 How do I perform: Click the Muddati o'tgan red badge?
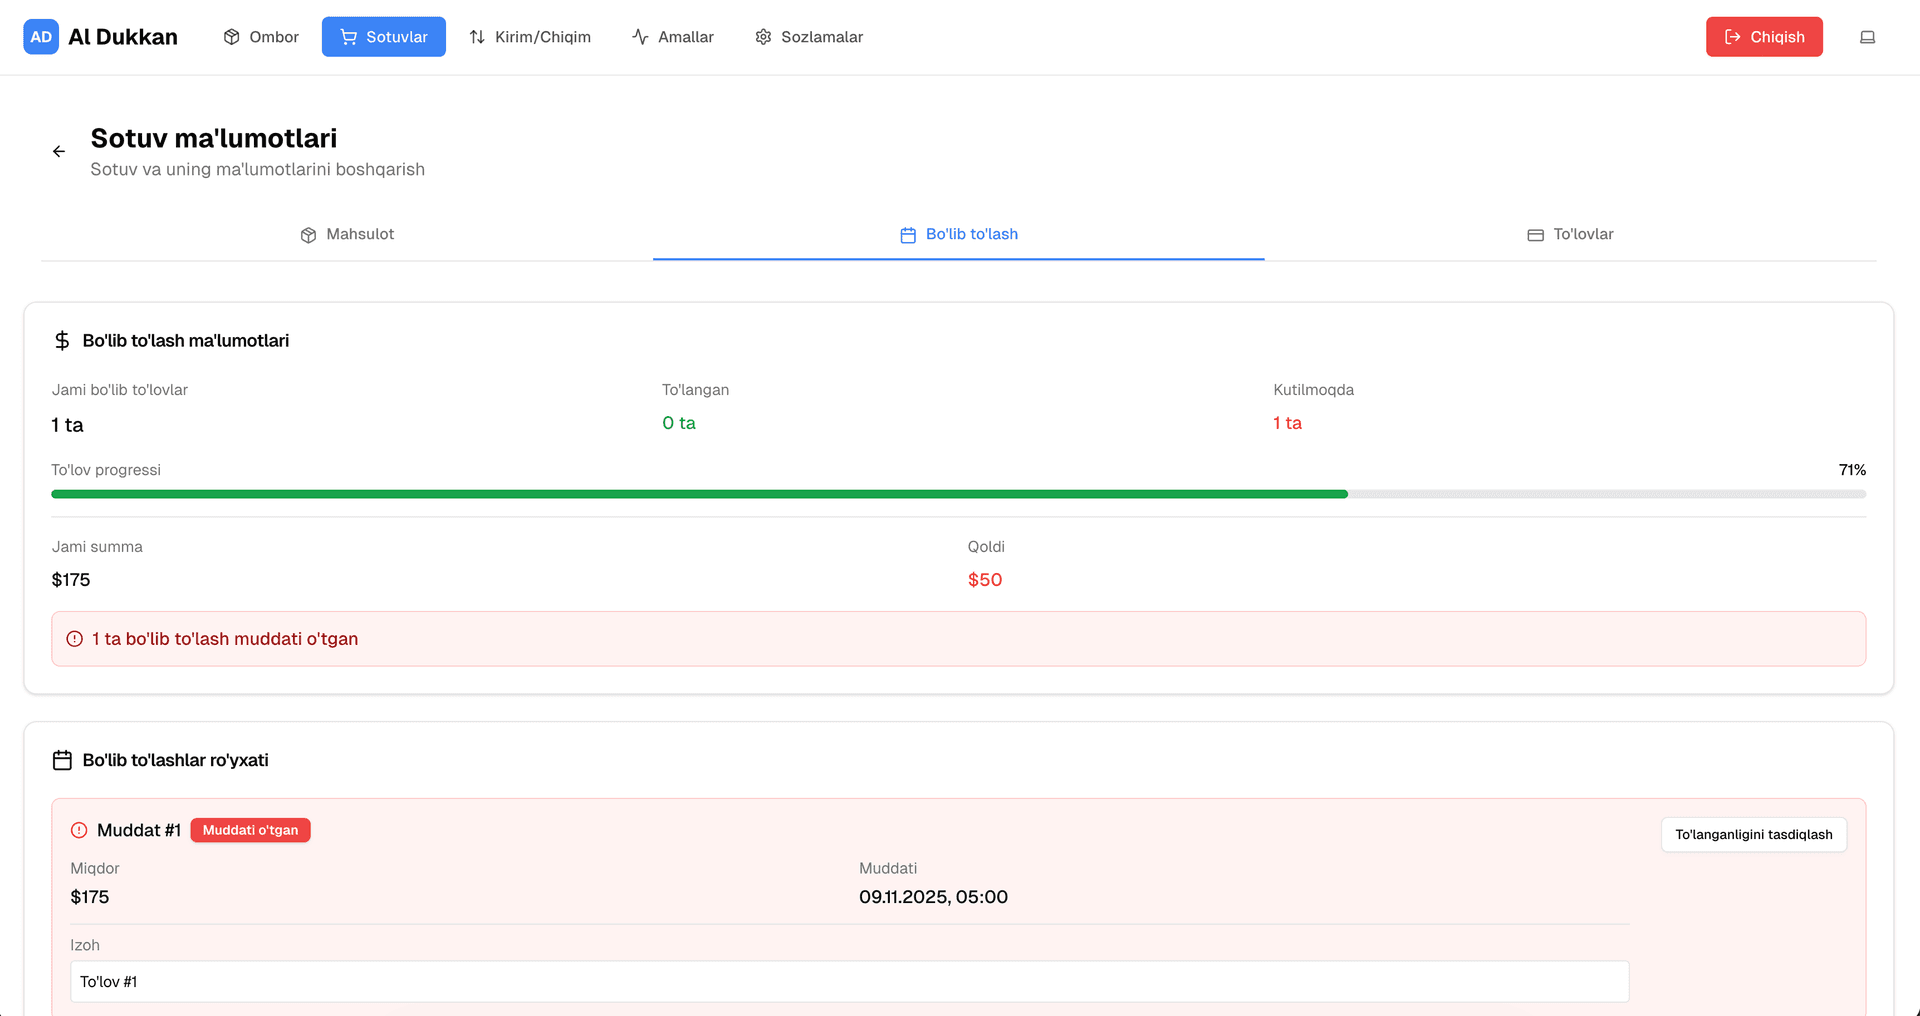tap(250, 830)
